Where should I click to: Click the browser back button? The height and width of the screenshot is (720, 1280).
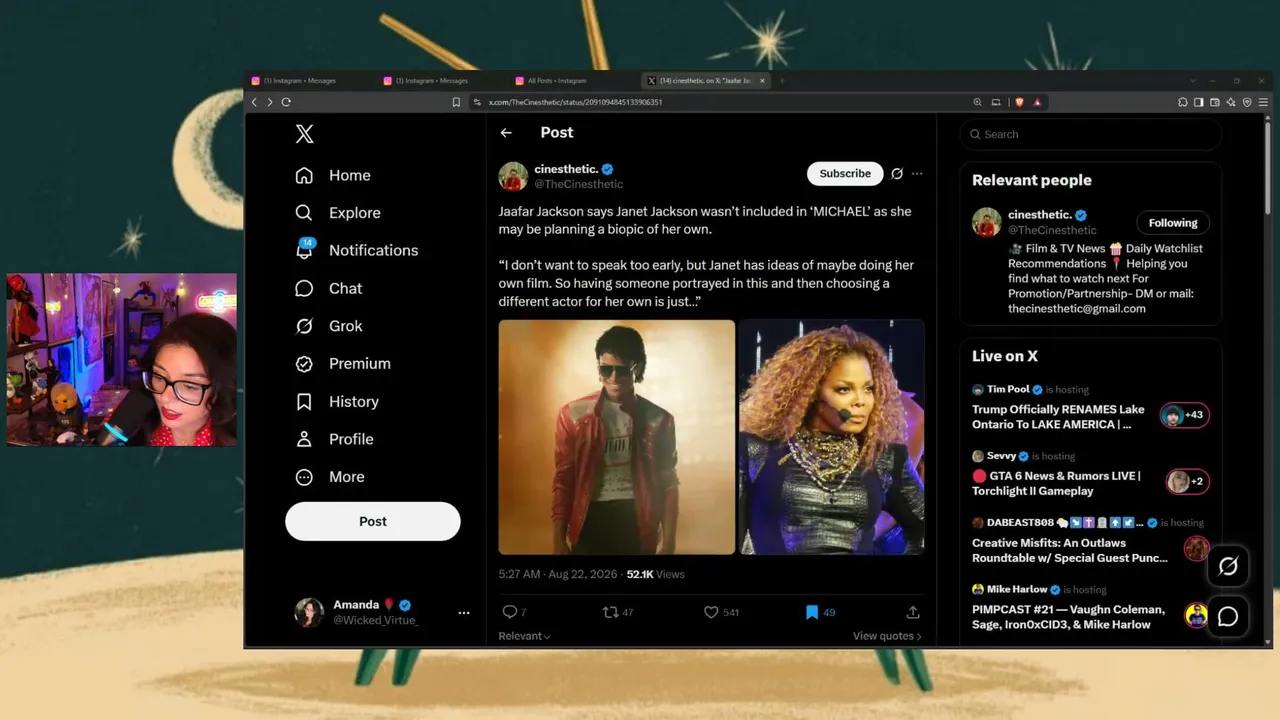pyautogui.click(x=254, y=102)
